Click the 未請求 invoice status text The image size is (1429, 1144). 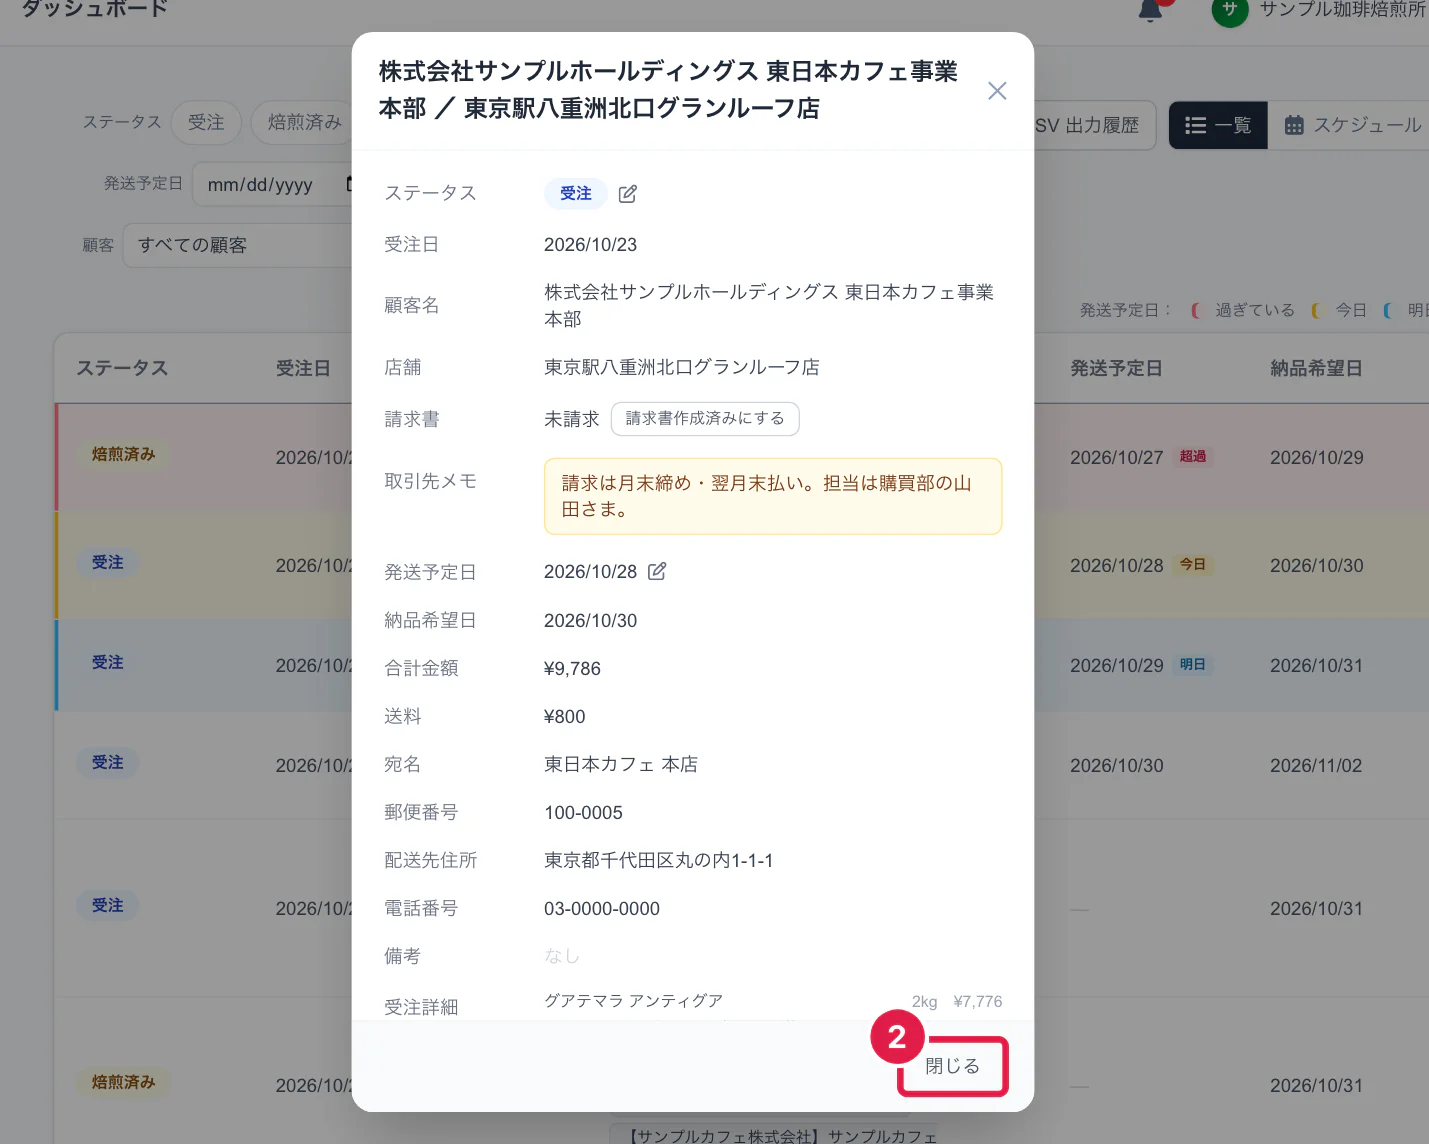[x=572, y=419]
